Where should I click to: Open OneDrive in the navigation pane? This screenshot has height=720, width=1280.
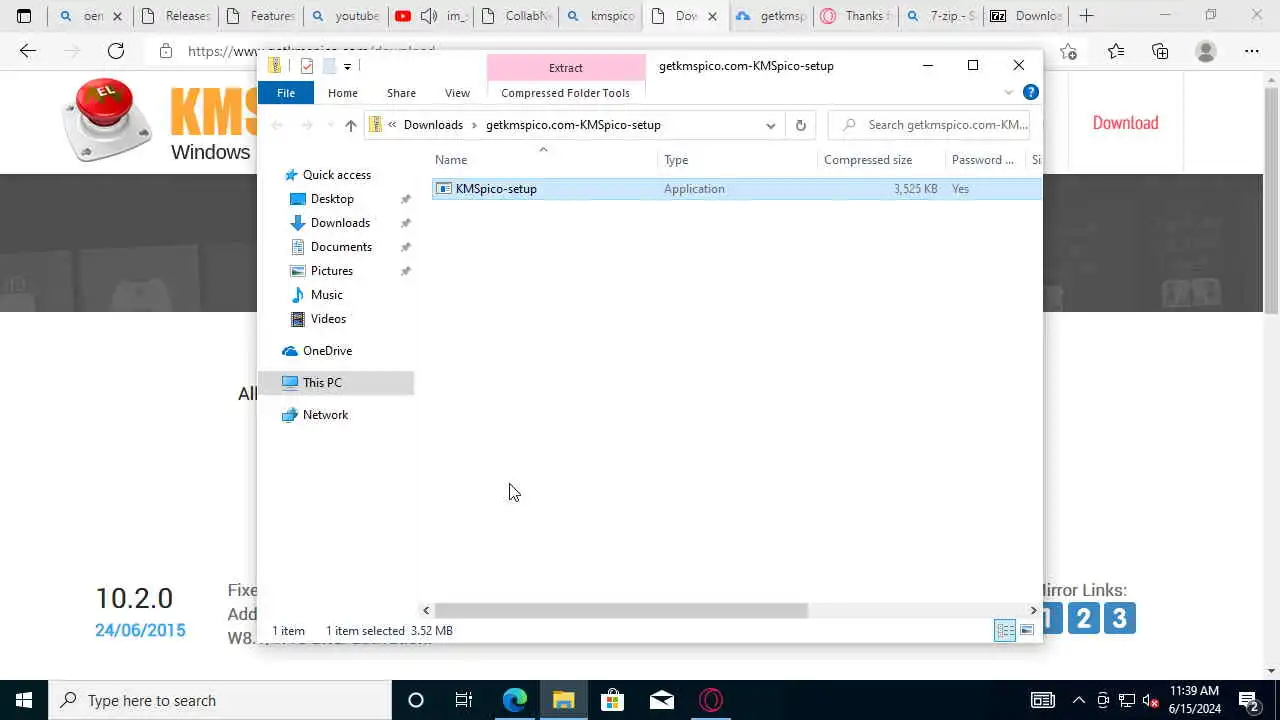click(327, 351)
